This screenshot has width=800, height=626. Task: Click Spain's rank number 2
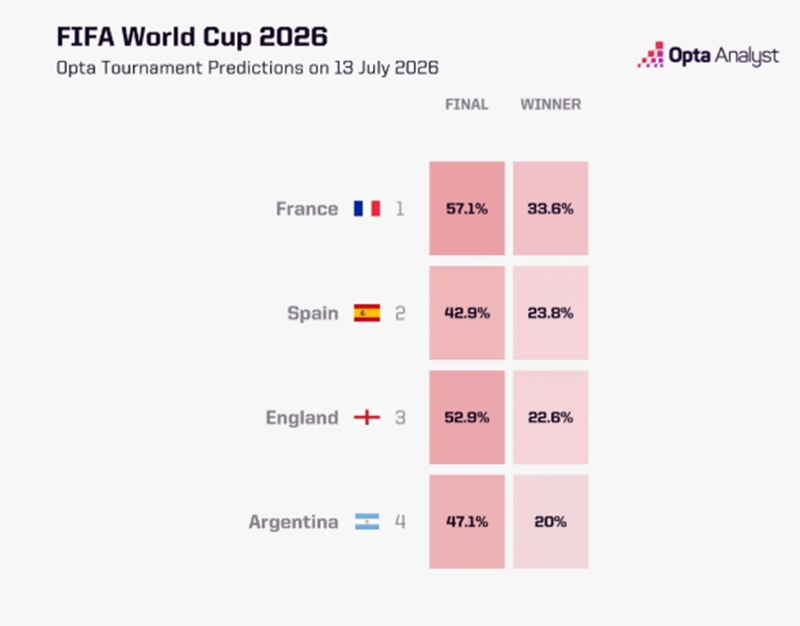click(400, 313)
